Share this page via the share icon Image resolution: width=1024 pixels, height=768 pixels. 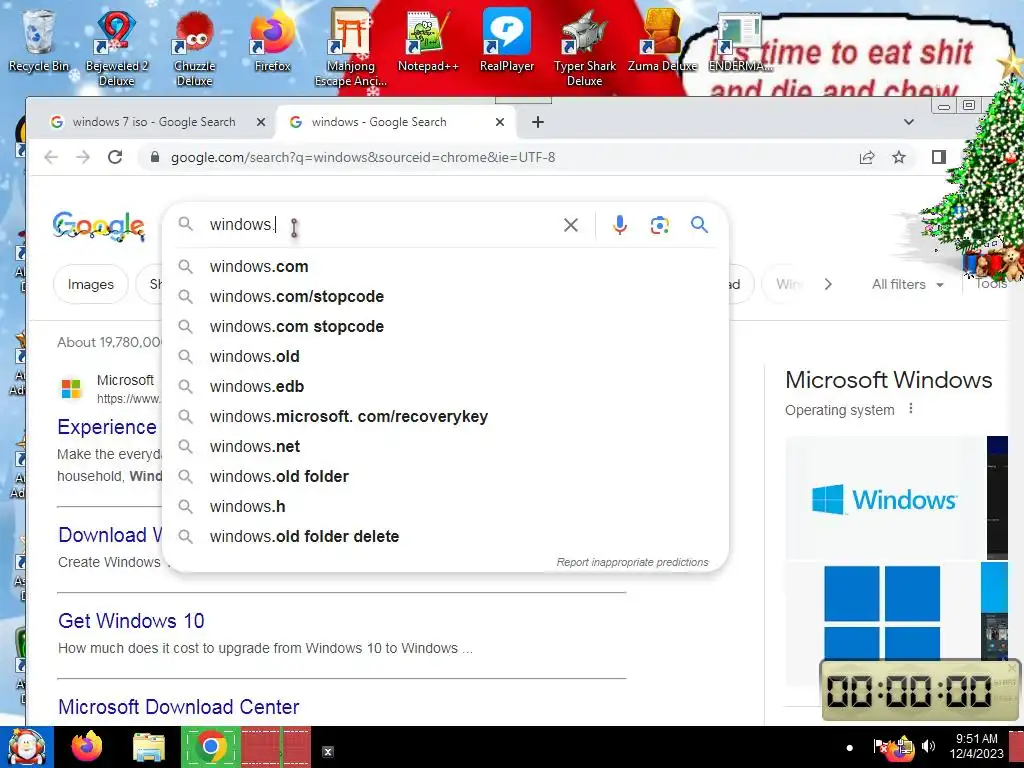[867, 157]
